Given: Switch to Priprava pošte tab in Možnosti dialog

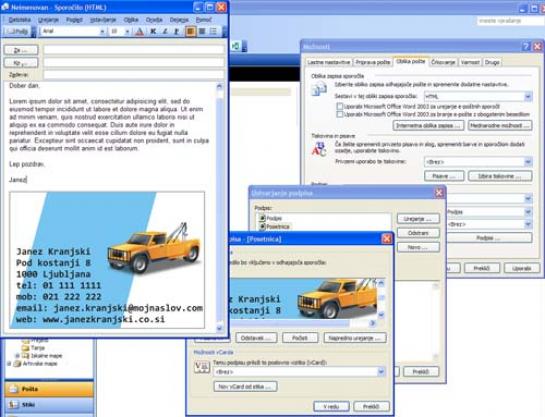Looking at the screenshot, I should click(x=373, y=62).
